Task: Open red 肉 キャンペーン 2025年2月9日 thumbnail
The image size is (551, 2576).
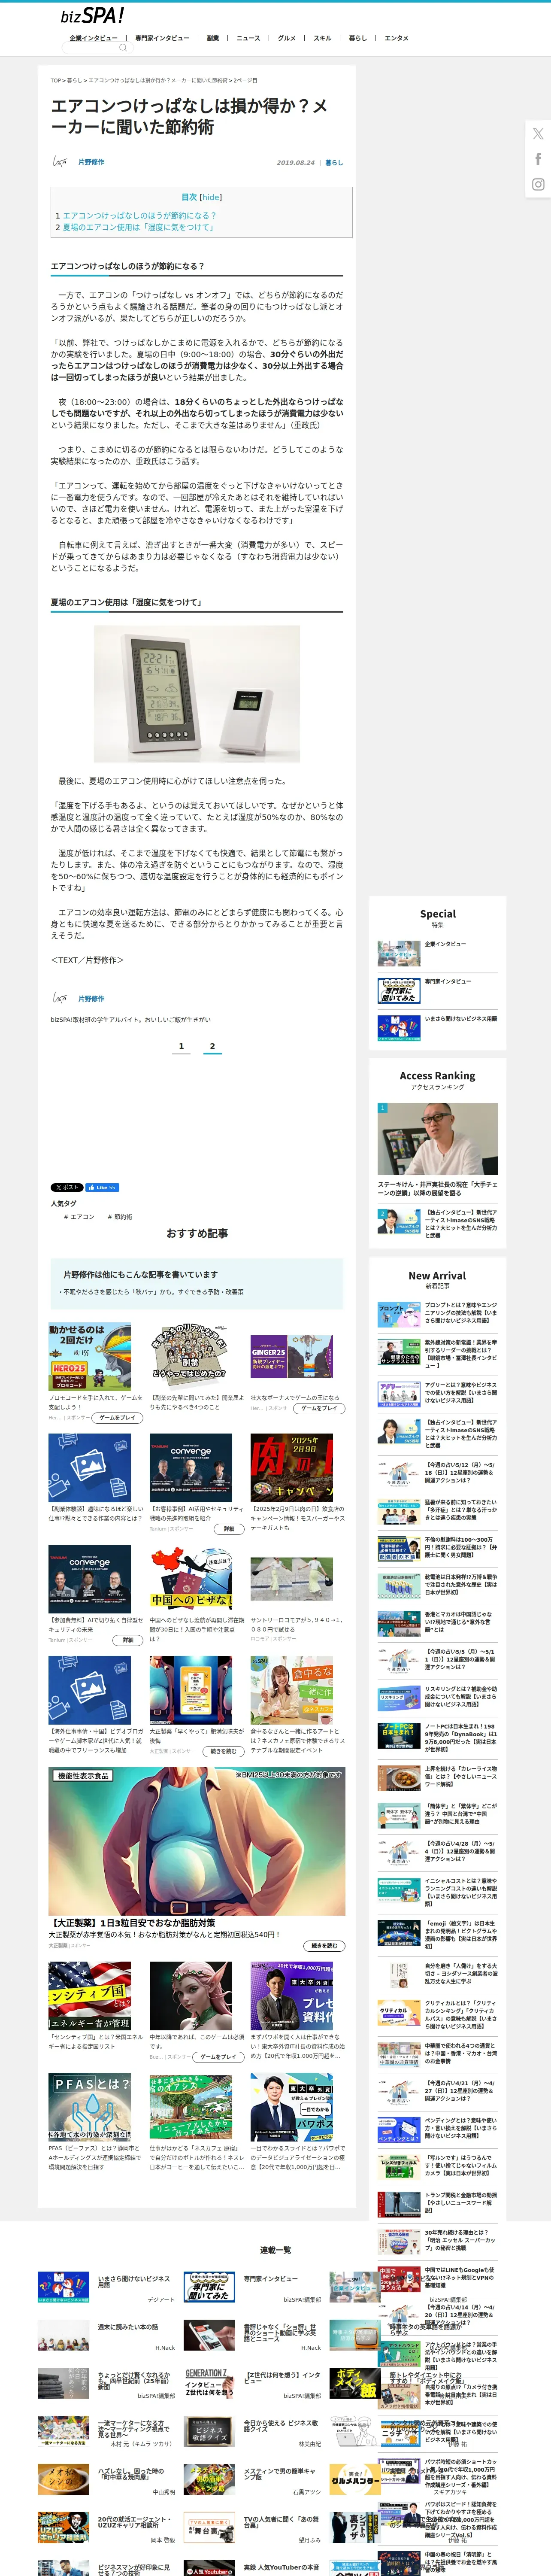Action: click(x=292, y=1467)
